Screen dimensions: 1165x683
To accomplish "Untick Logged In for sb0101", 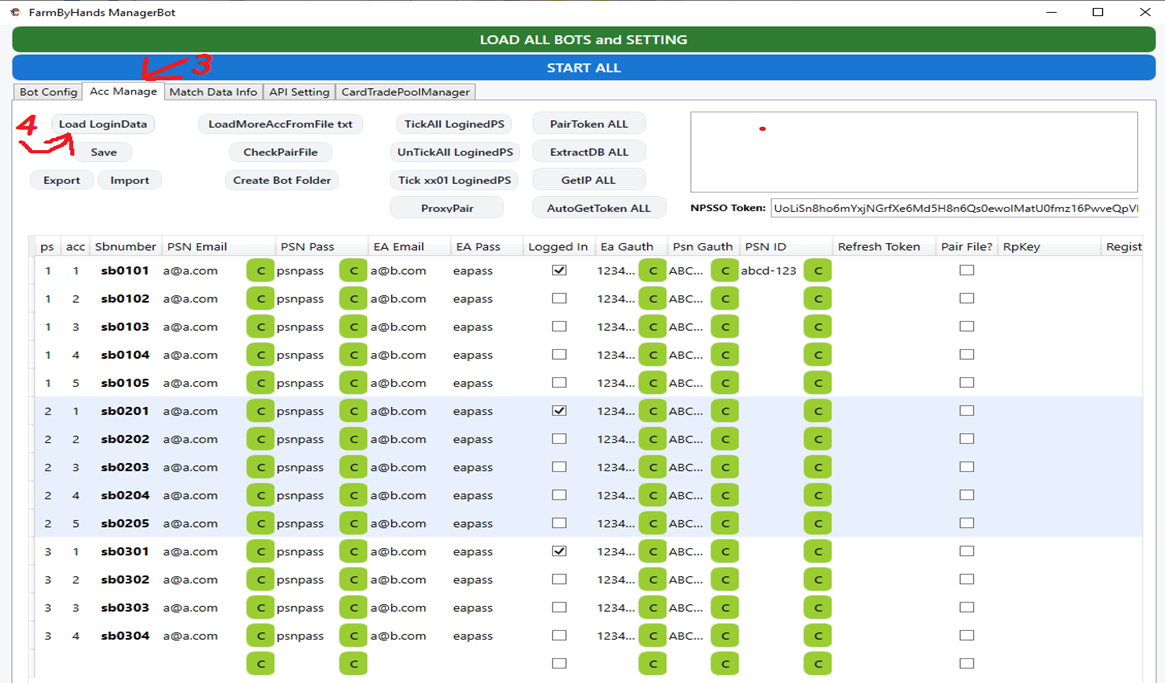I will pos(559,271).
